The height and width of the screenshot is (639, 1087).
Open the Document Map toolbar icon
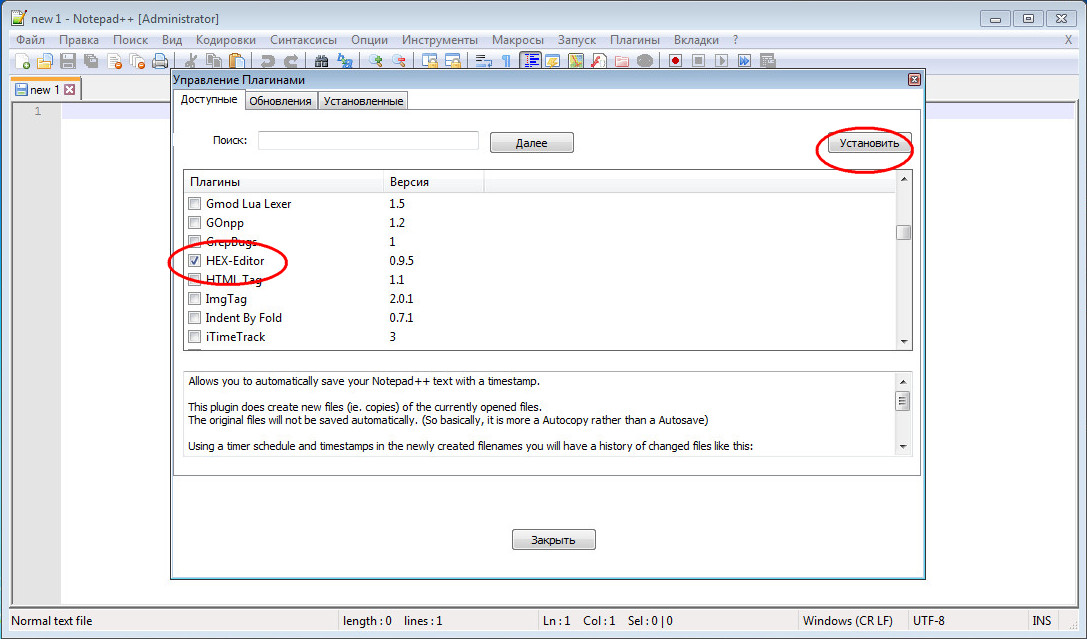click(x=576, y=61)
